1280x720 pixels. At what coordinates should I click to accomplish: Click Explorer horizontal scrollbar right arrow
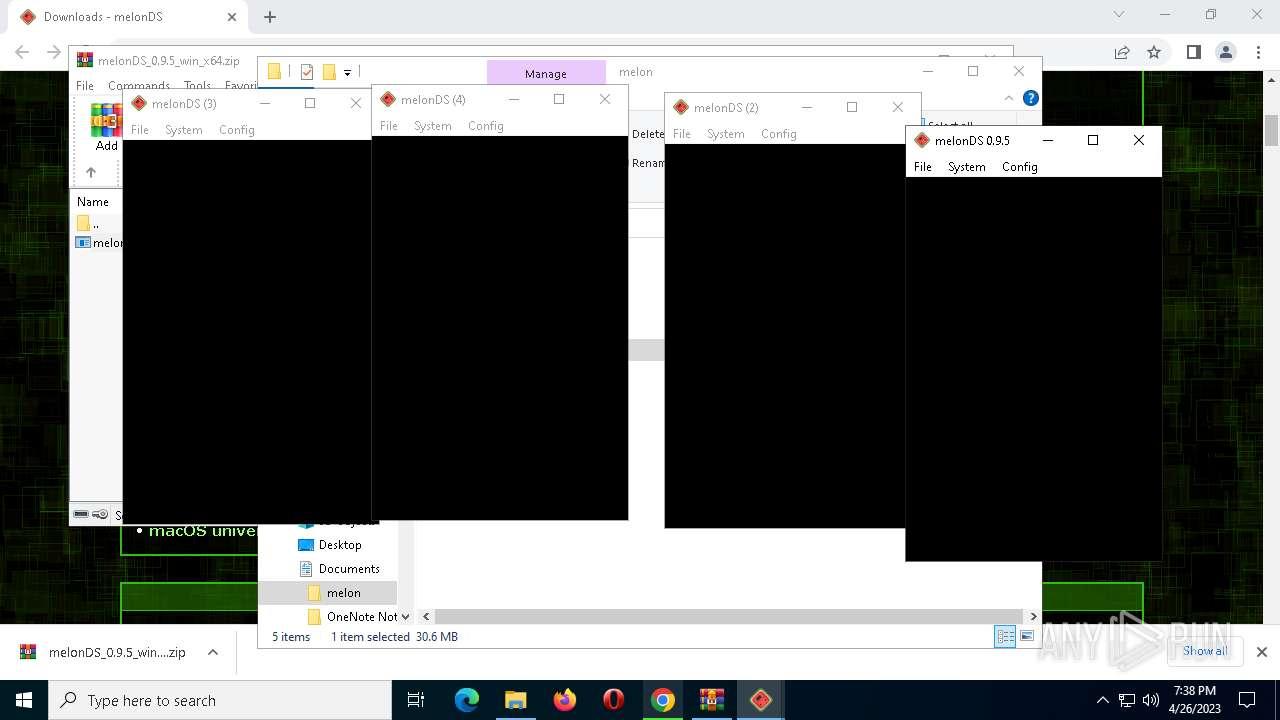point(1033,617)
